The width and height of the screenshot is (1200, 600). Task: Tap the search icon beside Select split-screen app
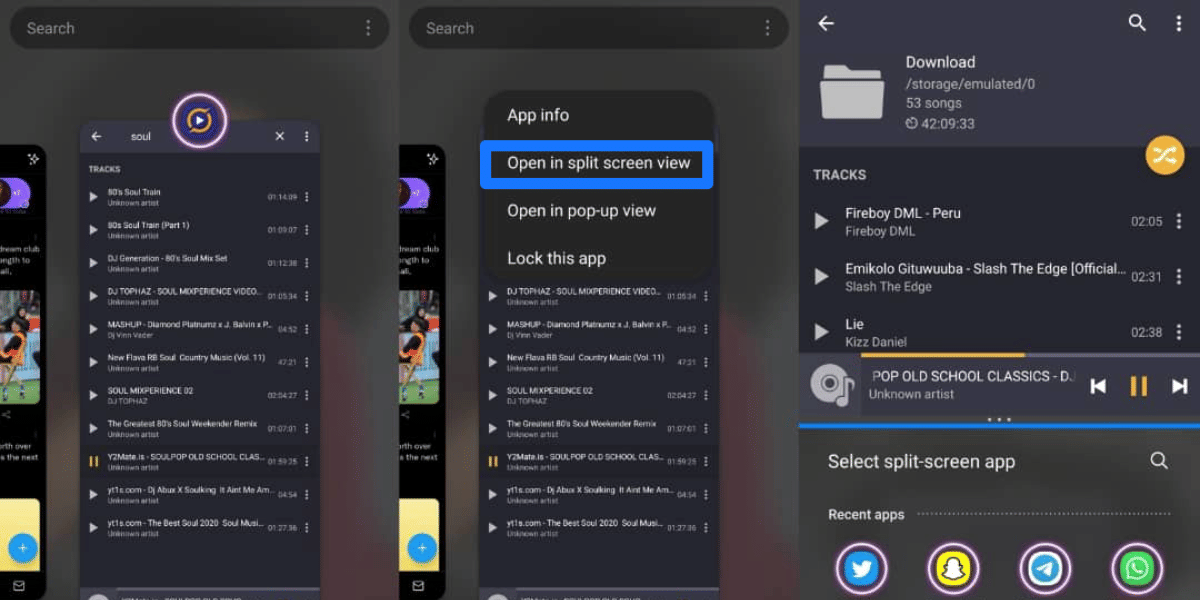[x=1158, y=461]
